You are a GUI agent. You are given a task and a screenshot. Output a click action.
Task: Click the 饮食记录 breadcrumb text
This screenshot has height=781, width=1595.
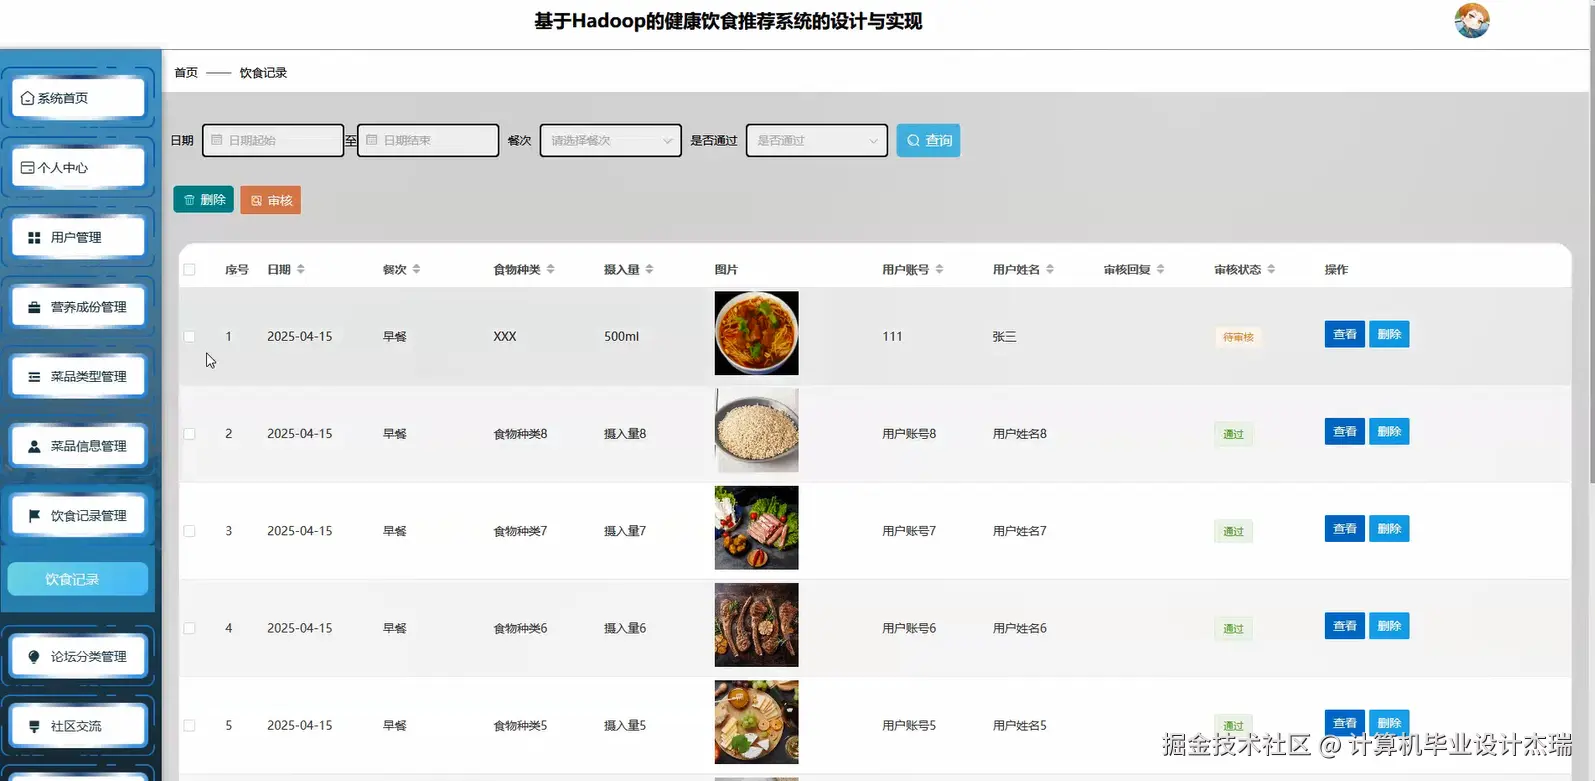tap(263, 72)
